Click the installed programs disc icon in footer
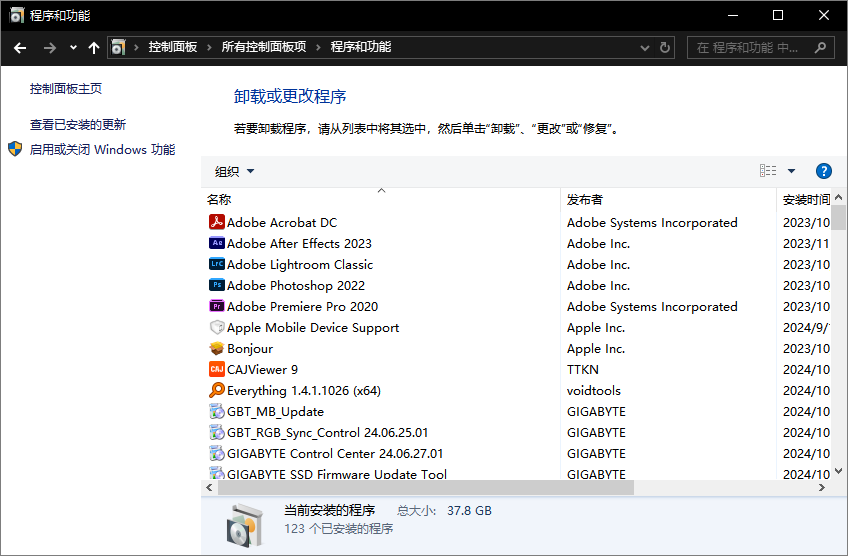The width and height of the screenshot is (848, 556). [247, 525]
